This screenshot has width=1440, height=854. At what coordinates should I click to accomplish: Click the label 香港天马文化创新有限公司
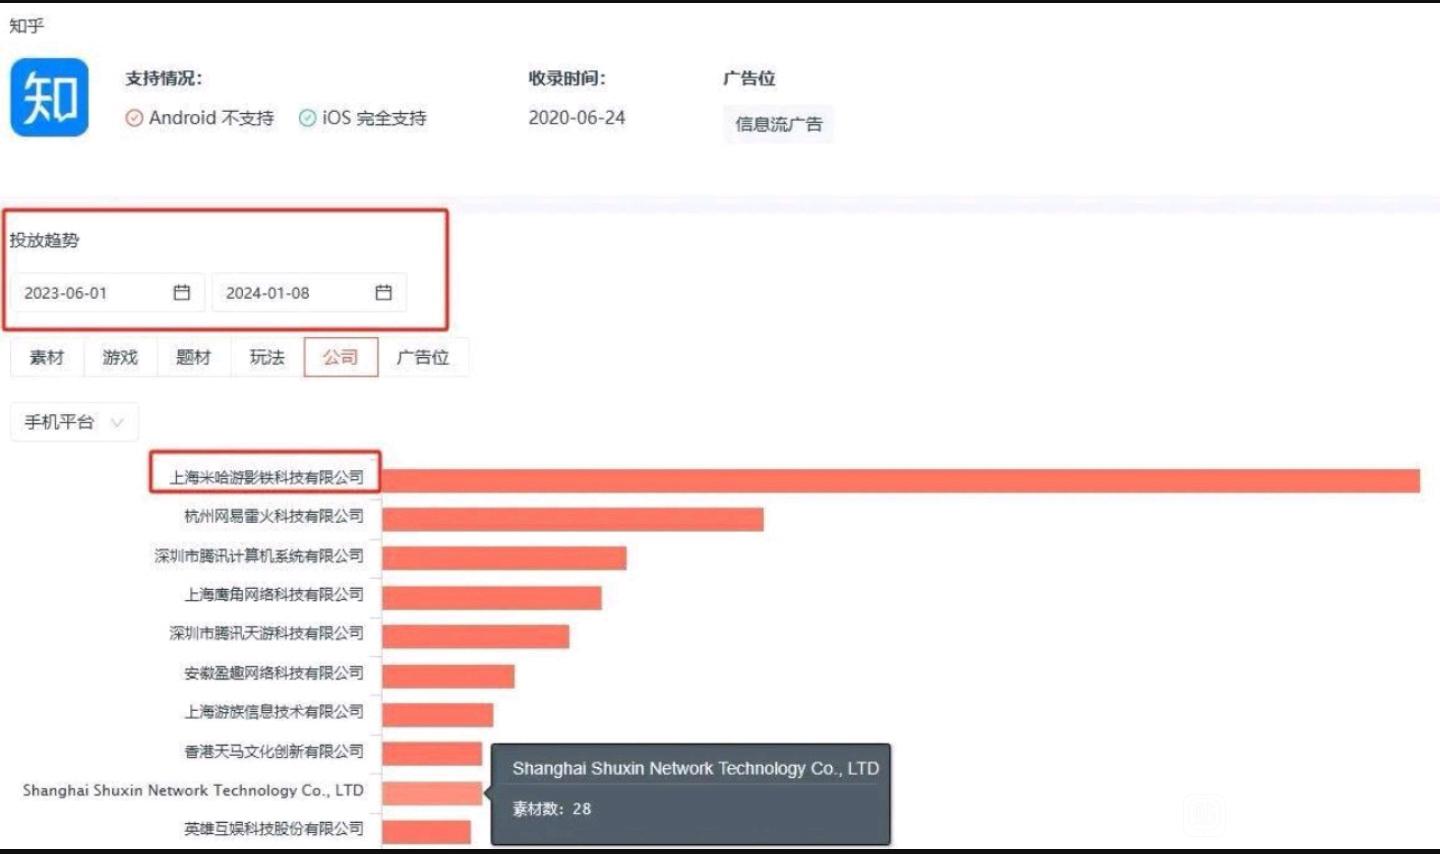click(274, 751)
